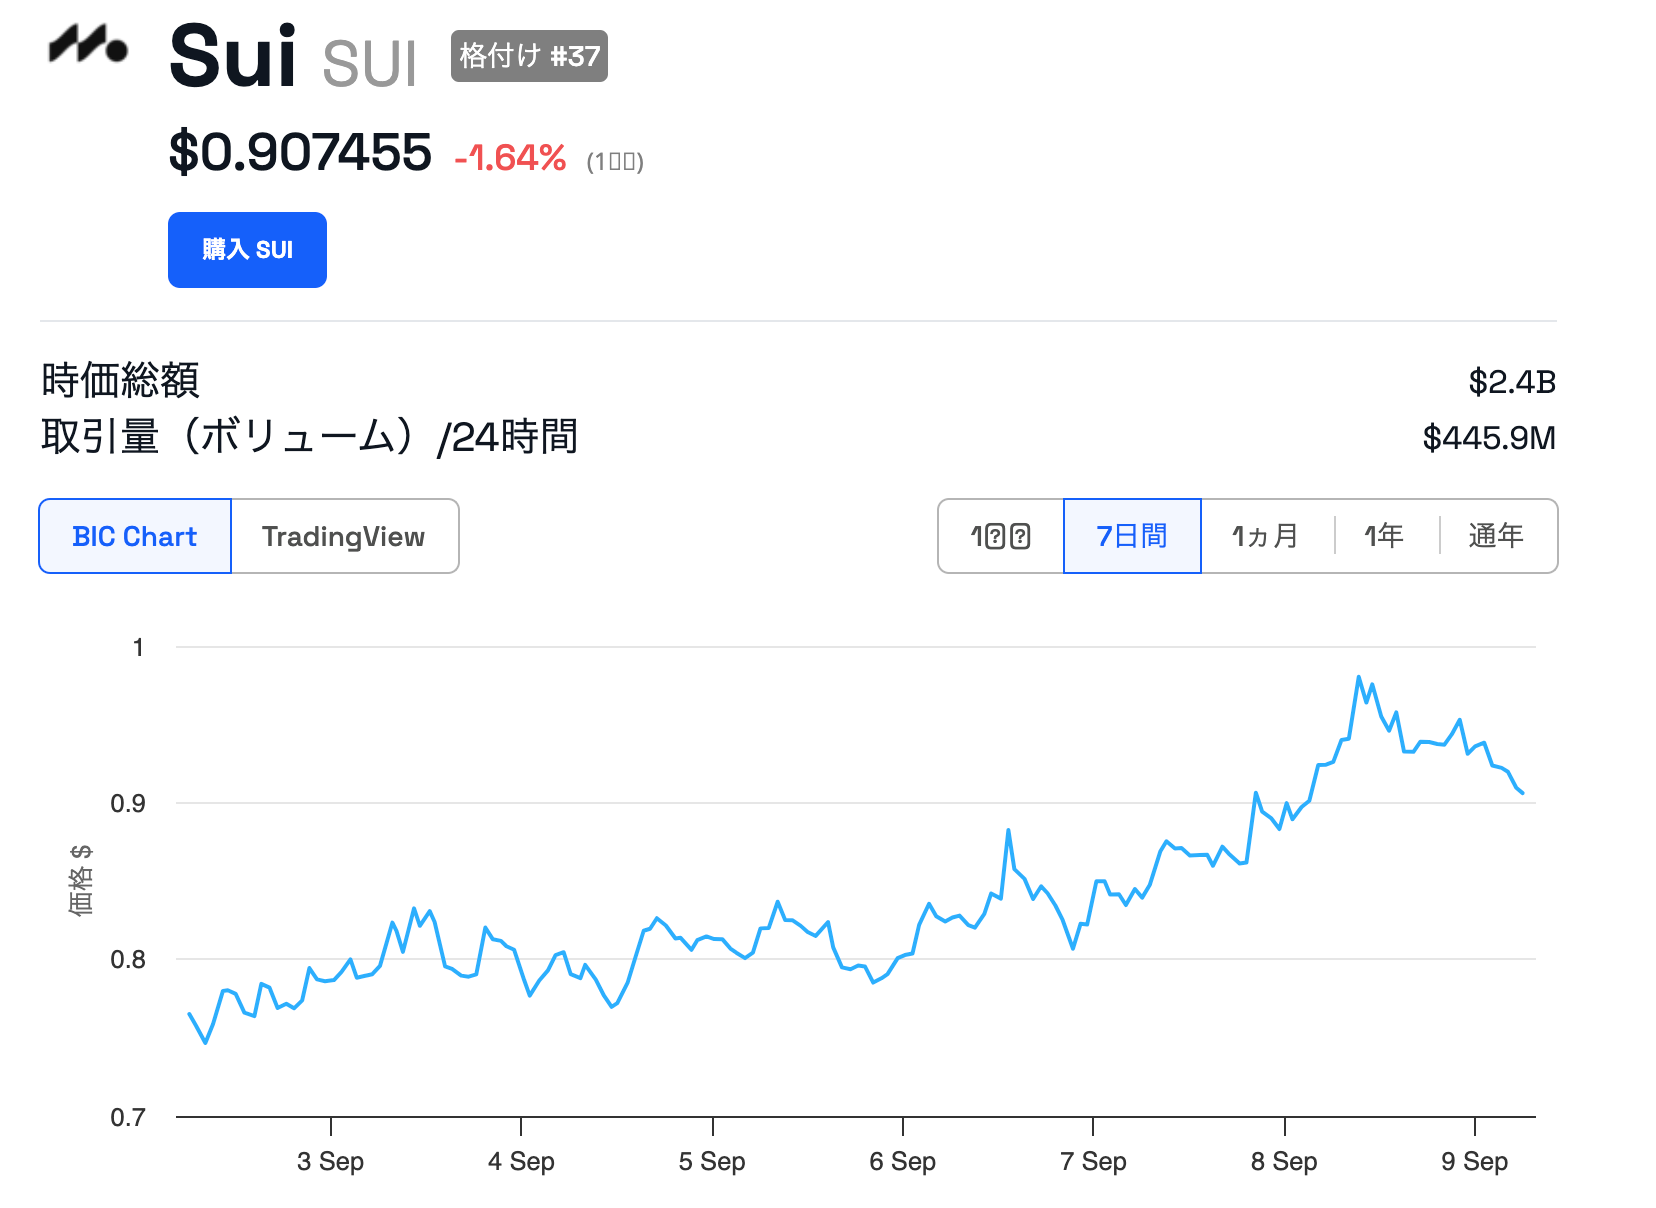
Task: Select the 通年 time range
Action: 1497,536
